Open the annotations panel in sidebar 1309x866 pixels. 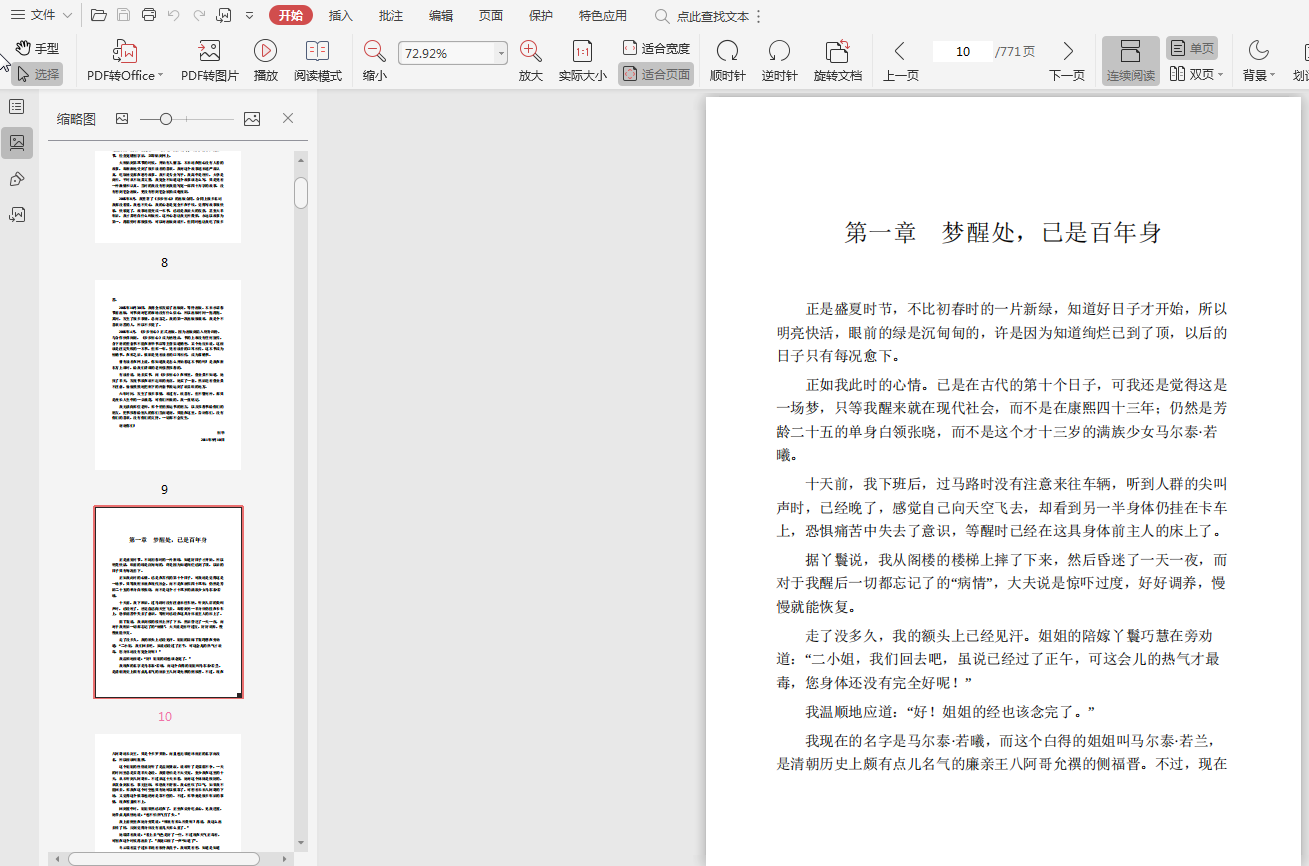tap(17, 214)
